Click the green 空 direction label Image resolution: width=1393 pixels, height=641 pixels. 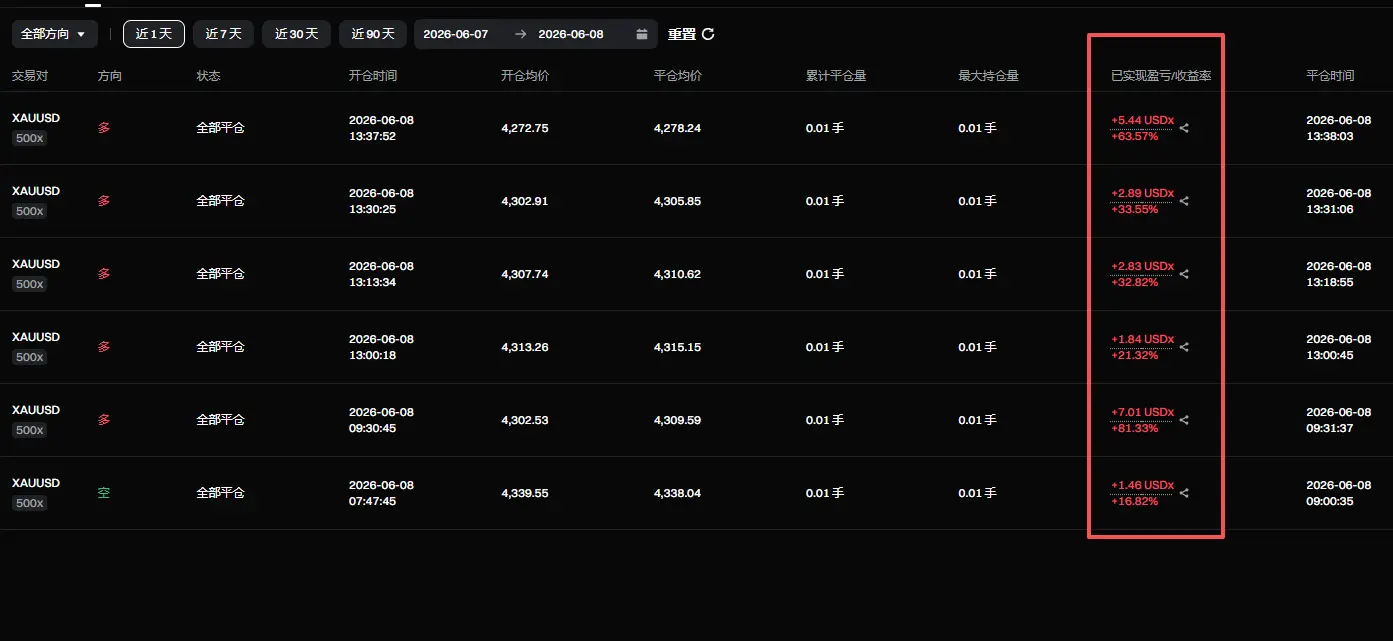[x=104, y=493]
